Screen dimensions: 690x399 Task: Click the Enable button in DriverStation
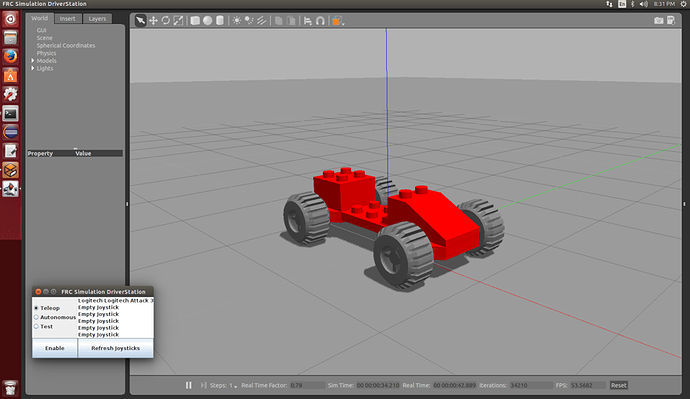55,348
